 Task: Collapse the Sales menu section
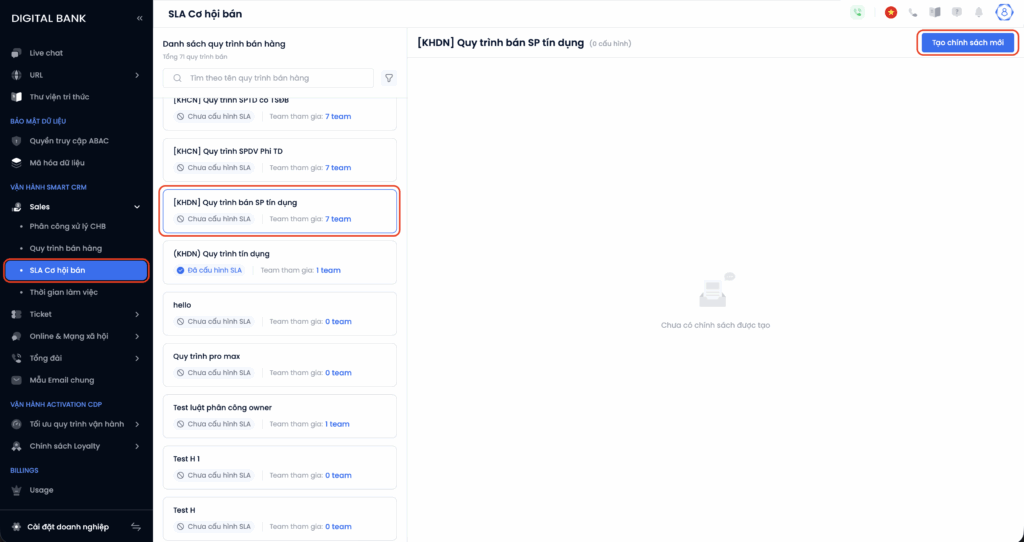pos(137,206)
